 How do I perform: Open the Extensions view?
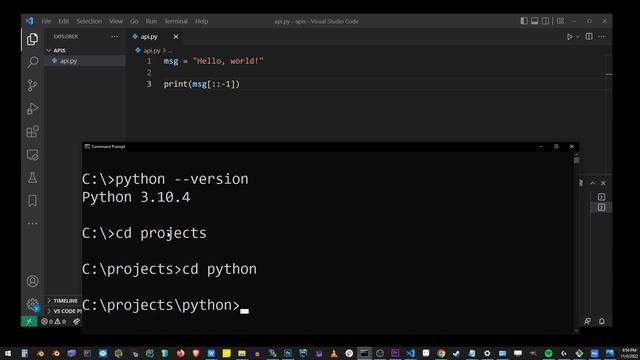32,131
